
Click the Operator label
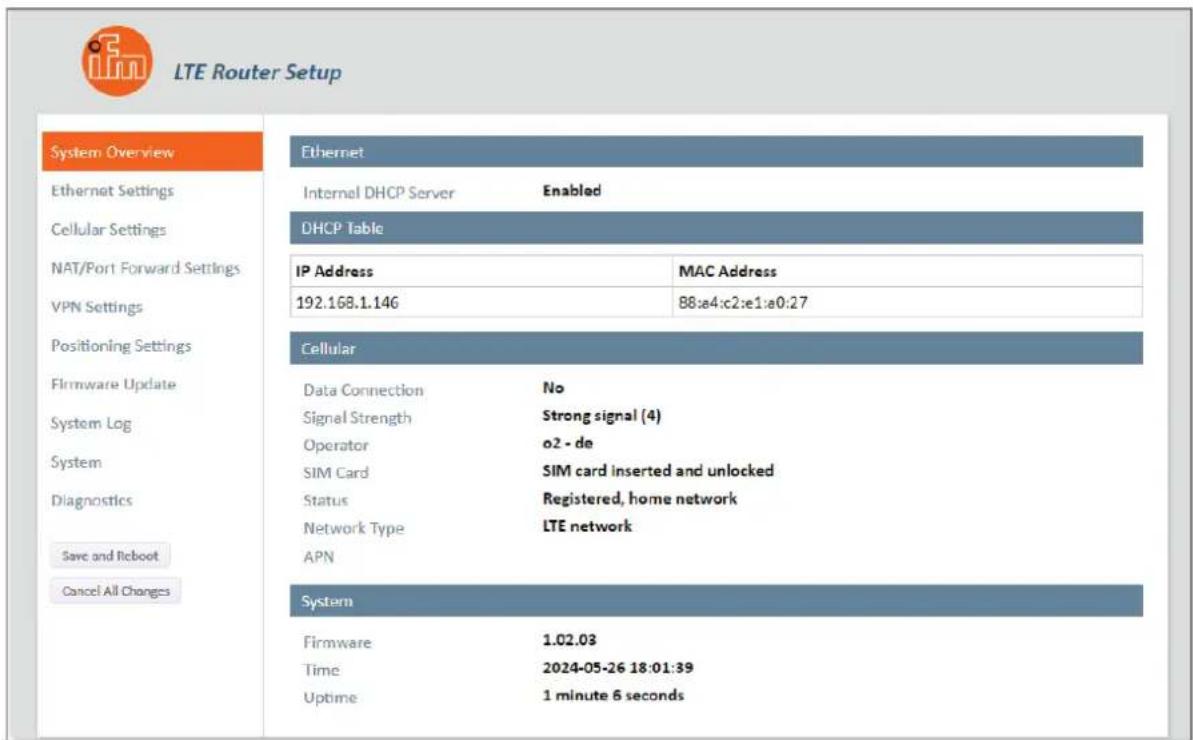pyautogui.click(x=336, y=446)
